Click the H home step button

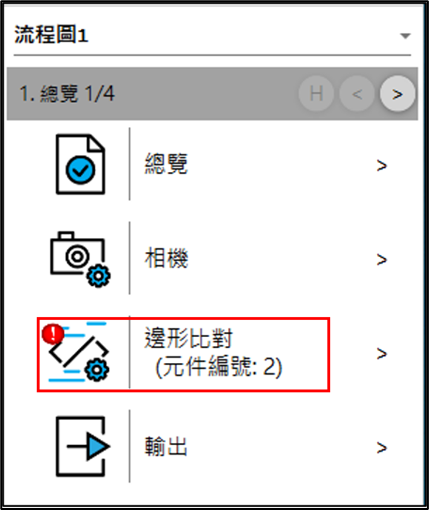[x=316, y=94]
